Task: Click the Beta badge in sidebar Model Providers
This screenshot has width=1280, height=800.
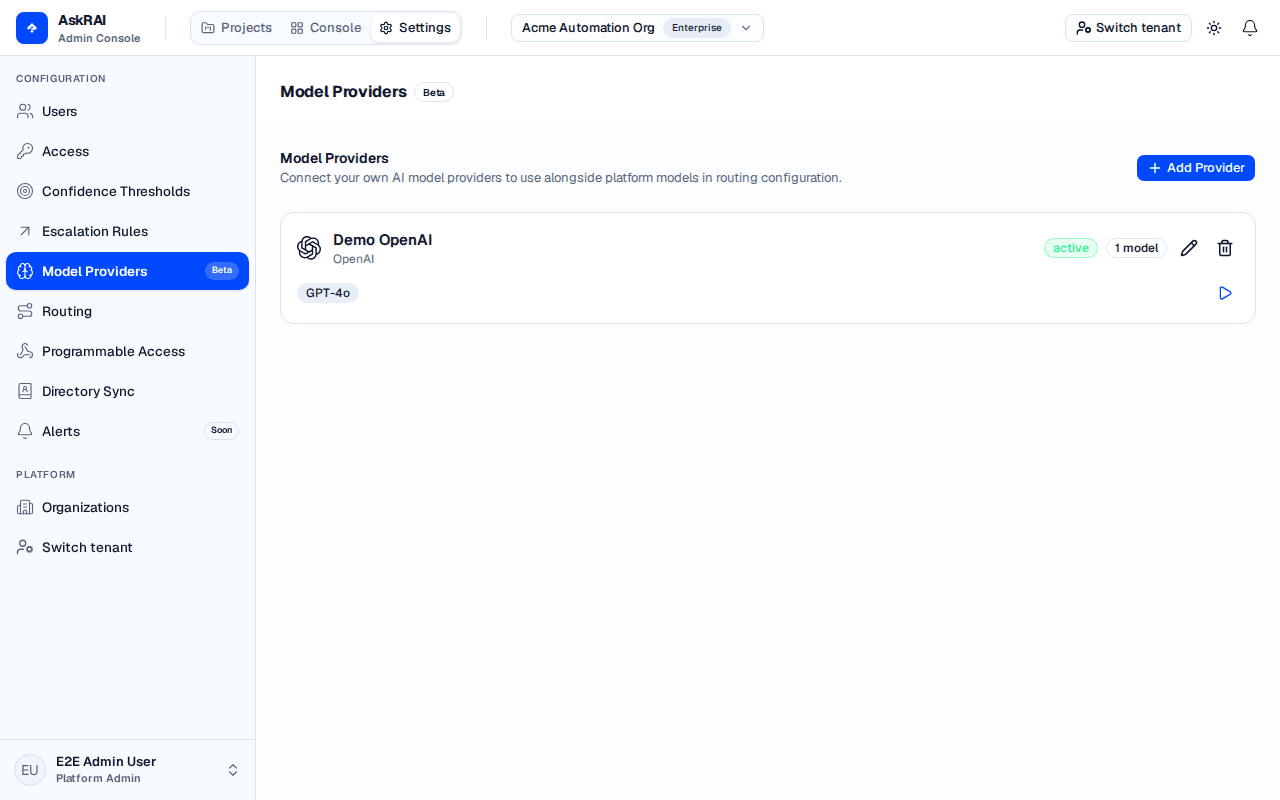Action: (222, 271)
